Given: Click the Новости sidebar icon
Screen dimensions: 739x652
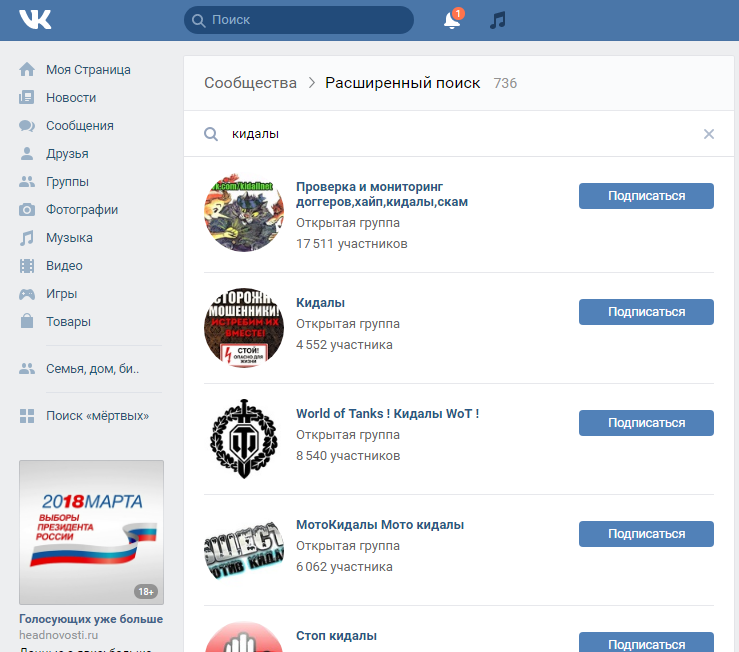Looking at the screenshot, I should [27, 98].
